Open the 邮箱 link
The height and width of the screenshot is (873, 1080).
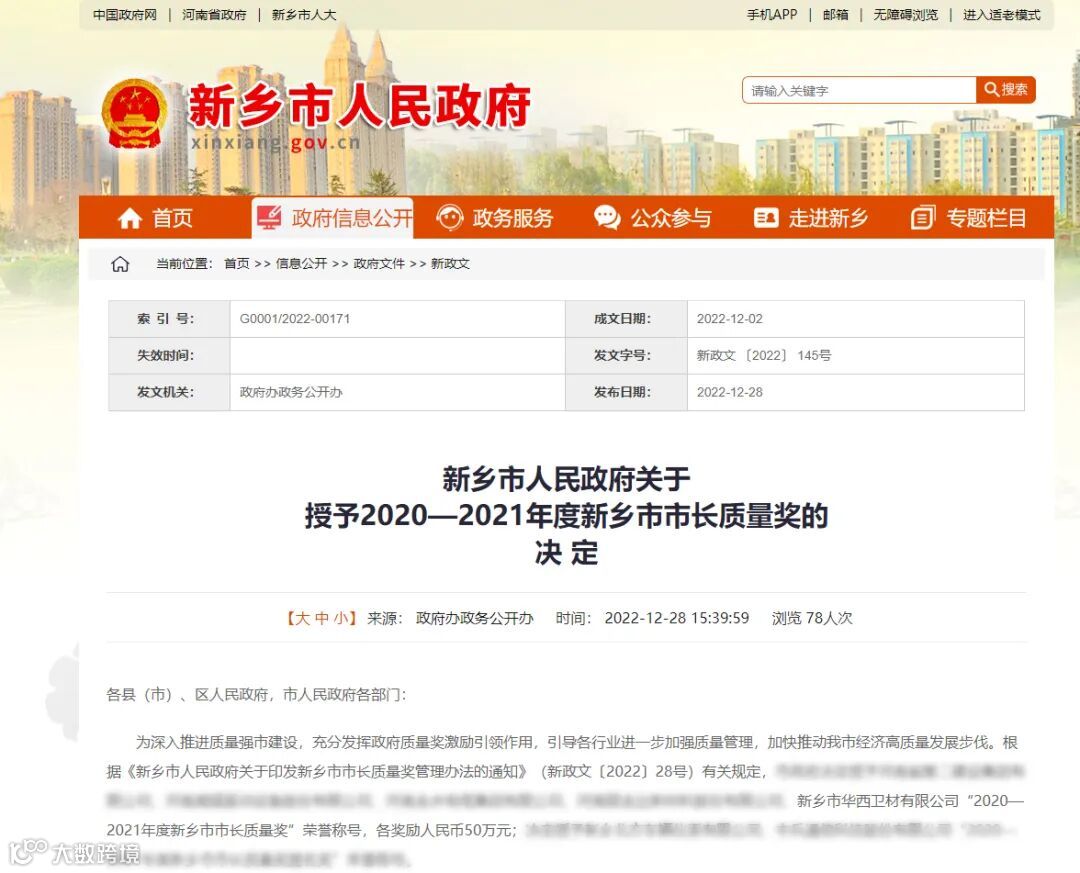[835, 14]
